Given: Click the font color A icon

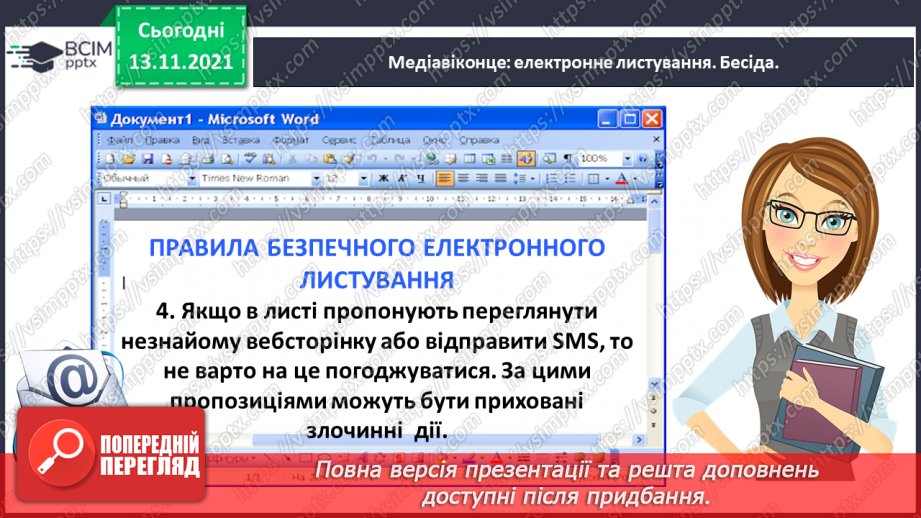Looking at the screenshot, I should pyautogui.click(x=622, y=180).
